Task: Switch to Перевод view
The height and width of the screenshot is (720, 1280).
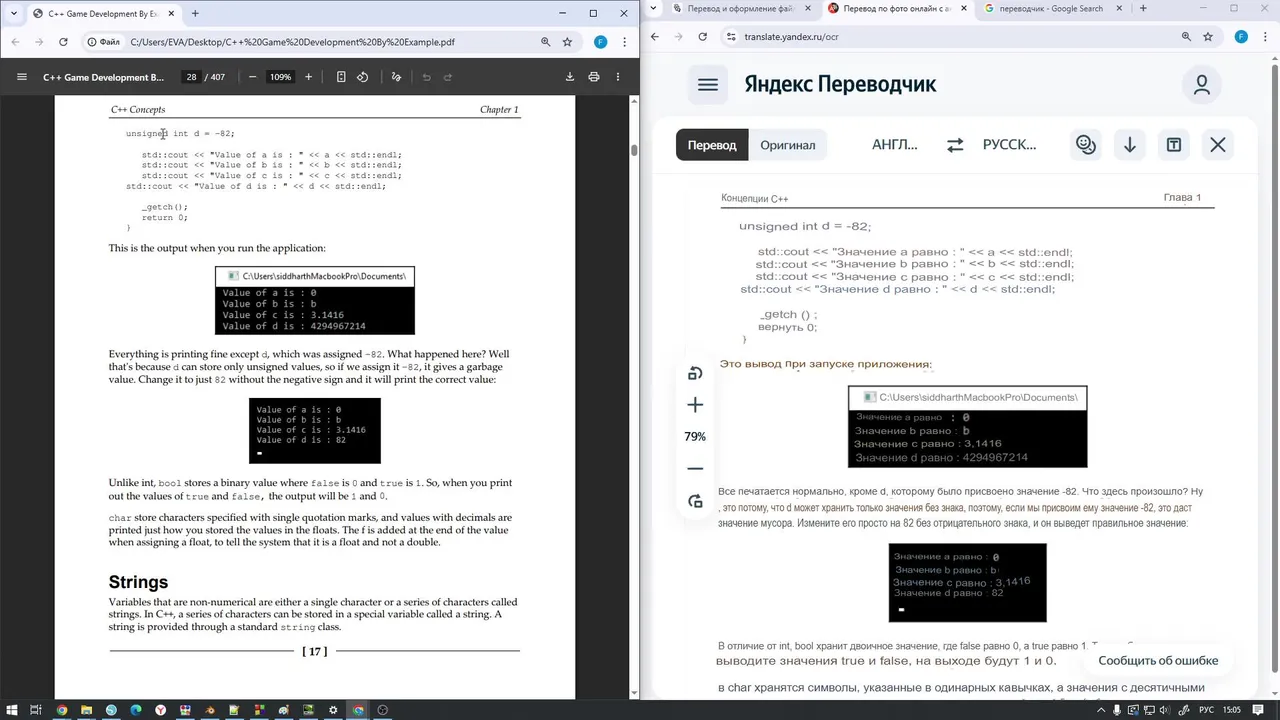Action: point(712,145)
